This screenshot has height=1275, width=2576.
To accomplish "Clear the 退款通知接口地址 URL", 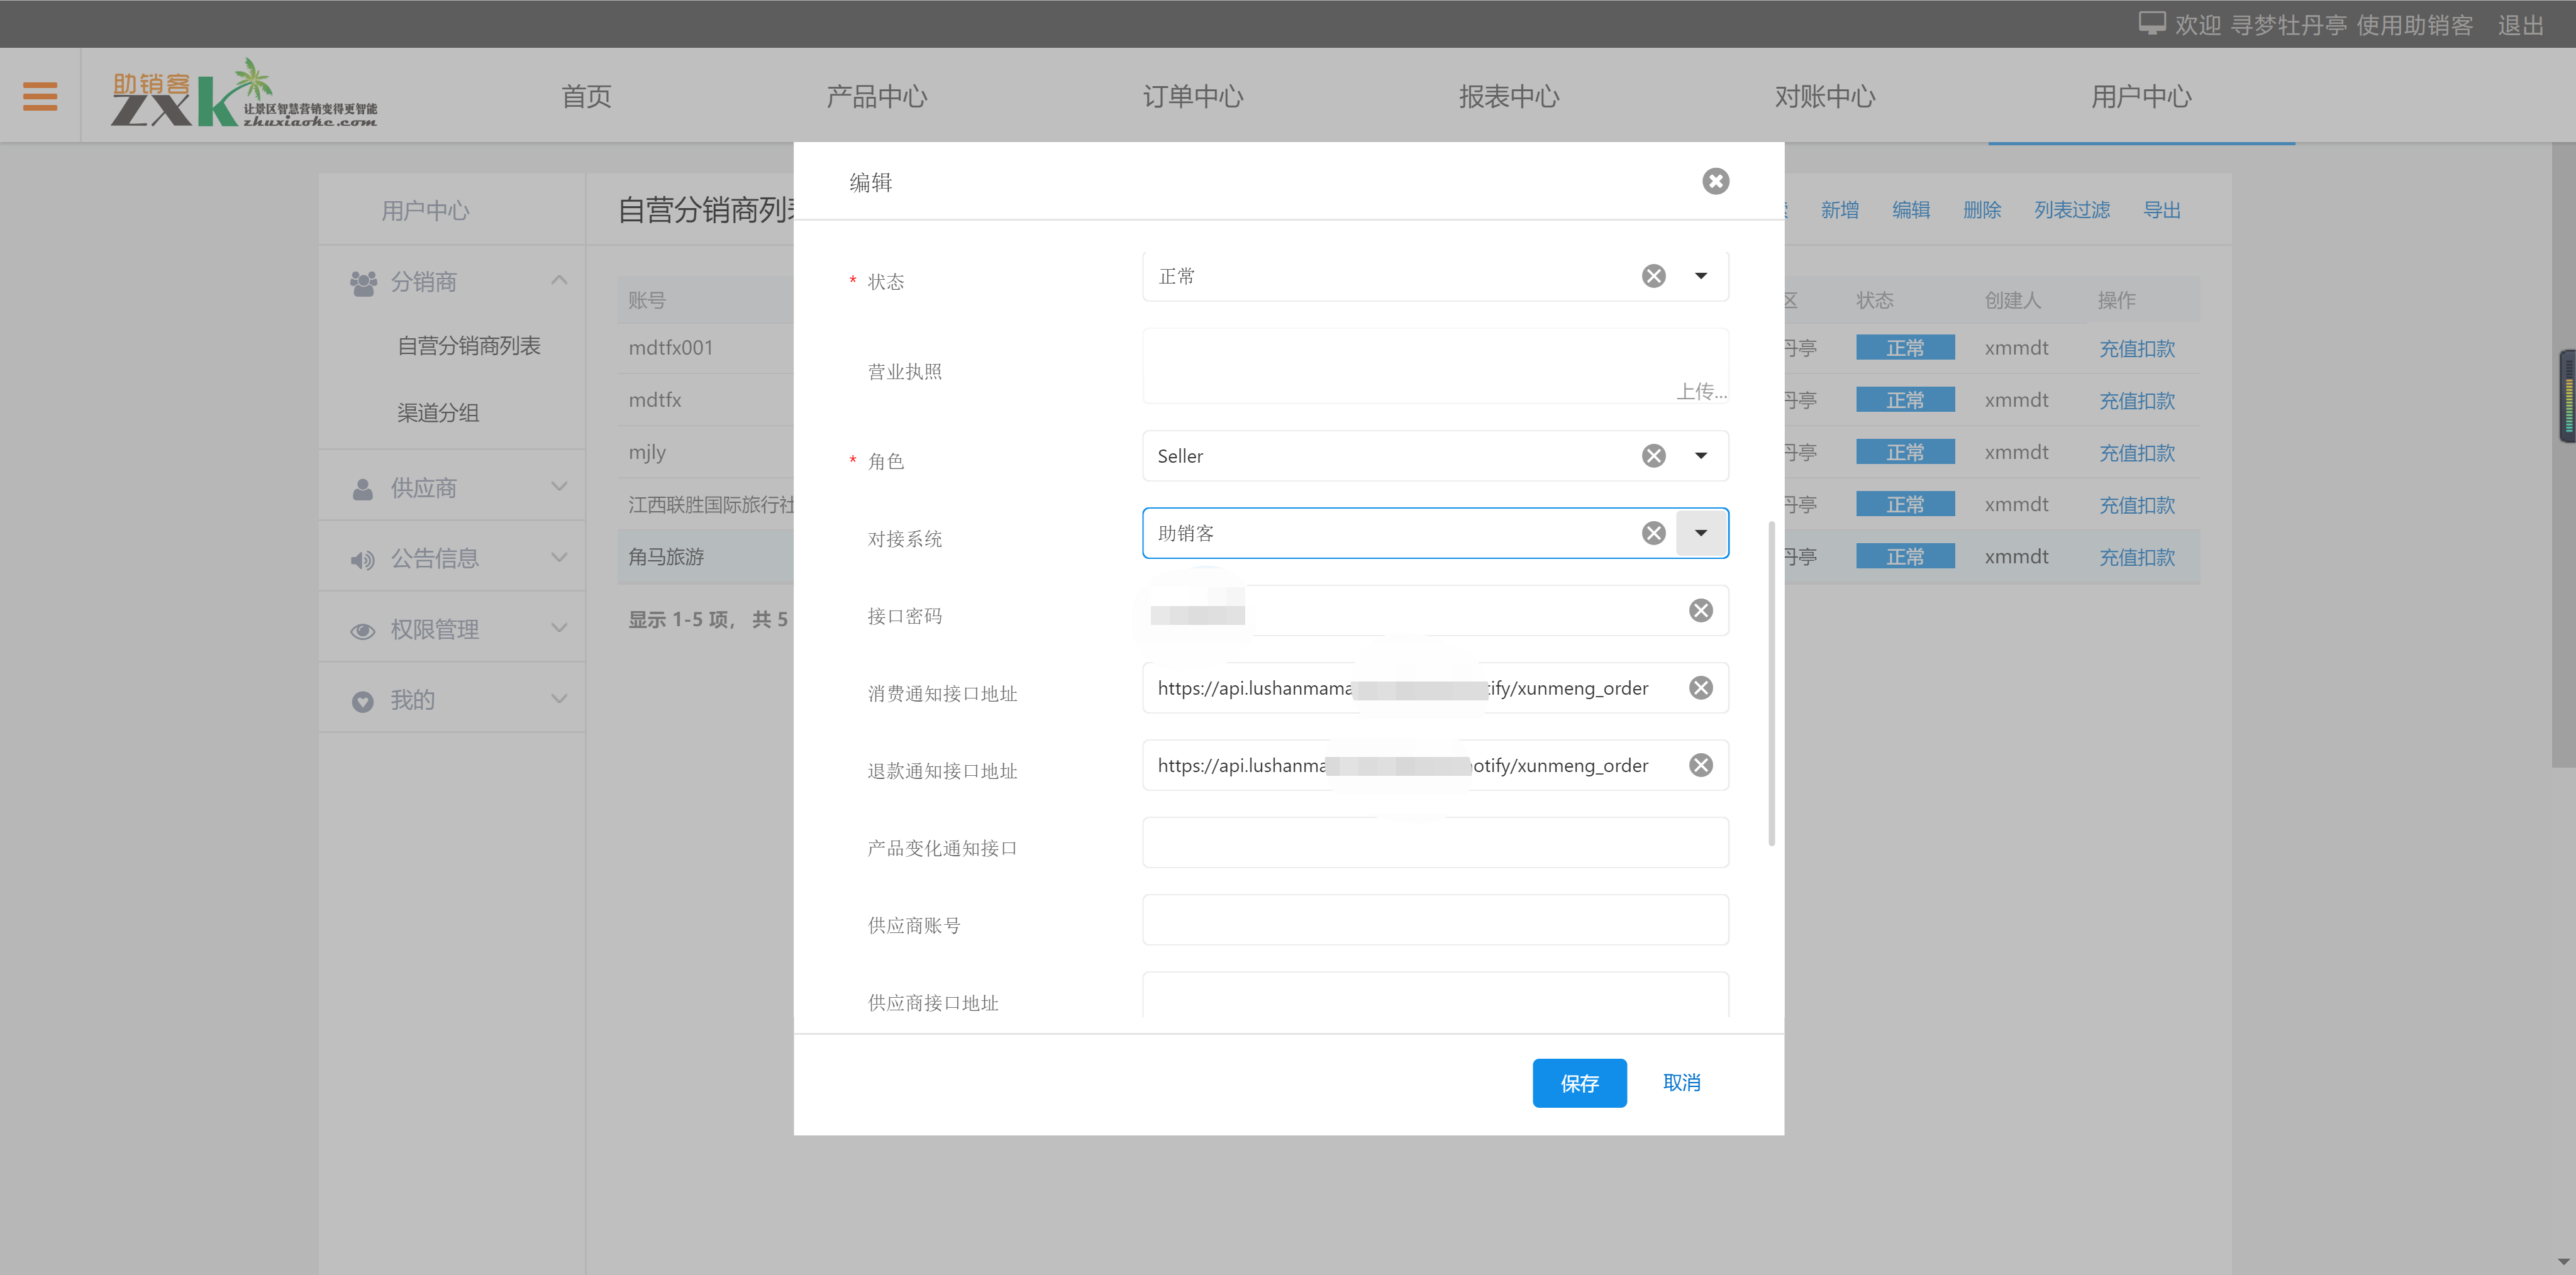I will coord(1700,765).
